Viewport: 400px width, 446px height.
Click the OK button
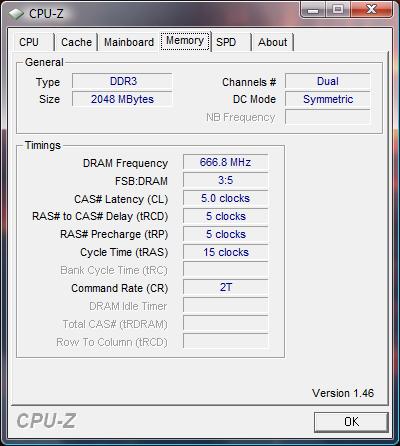[351, 422]
